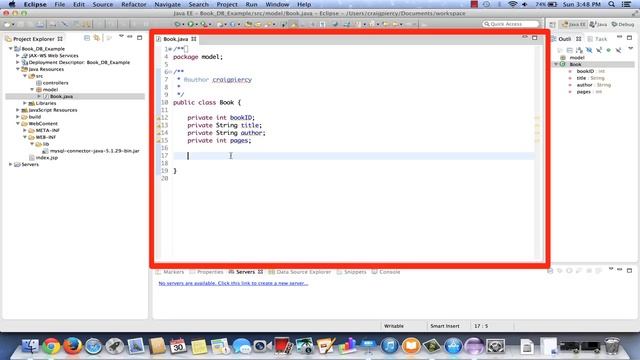Image resolution: width=640 pixels, height=360 pixels.
Task: Click Collapse All in Project Explorer
Action: click(87, 38)
